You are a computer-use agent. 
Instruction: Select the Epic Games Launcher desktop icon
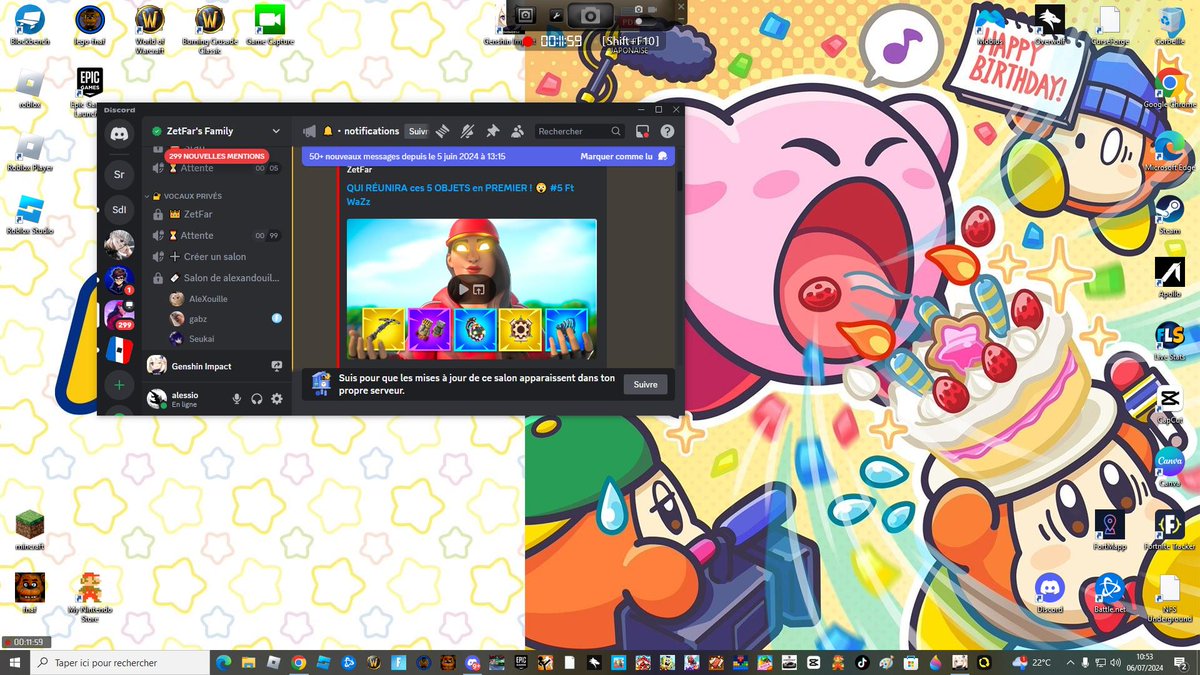[91, 92]
